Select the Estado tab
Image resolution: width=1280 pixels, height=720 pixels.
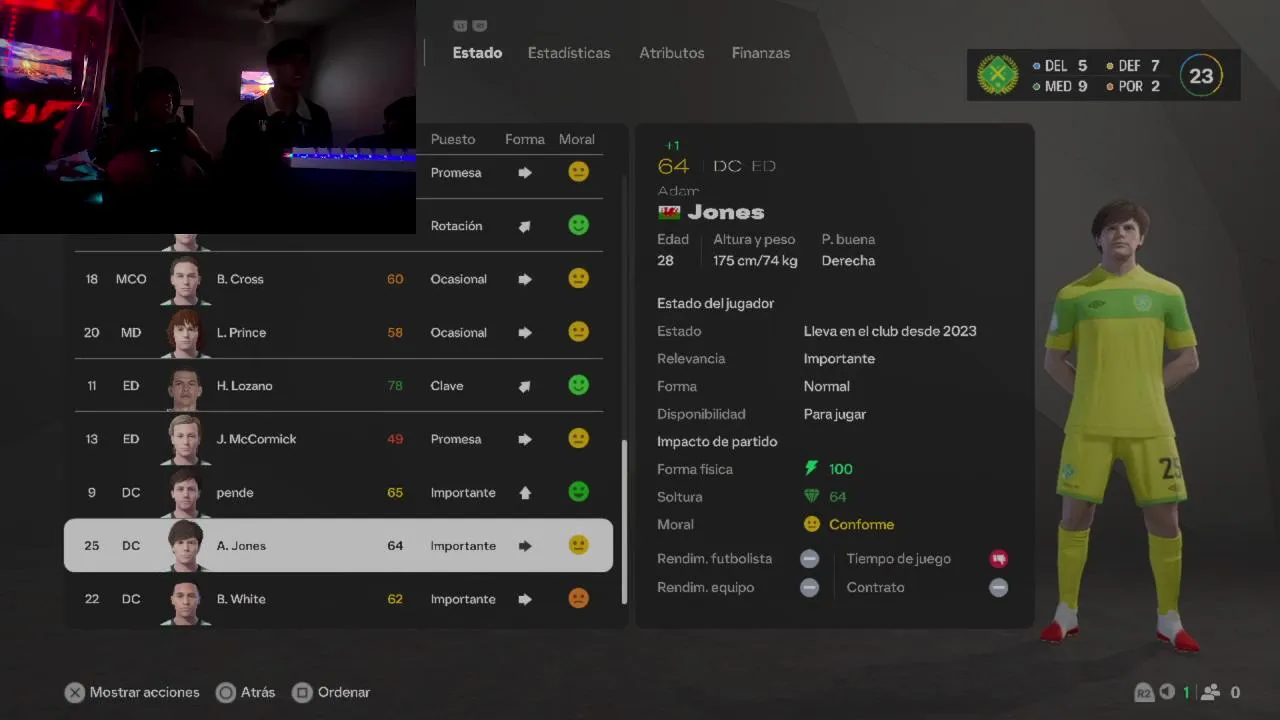pos(477,53)
